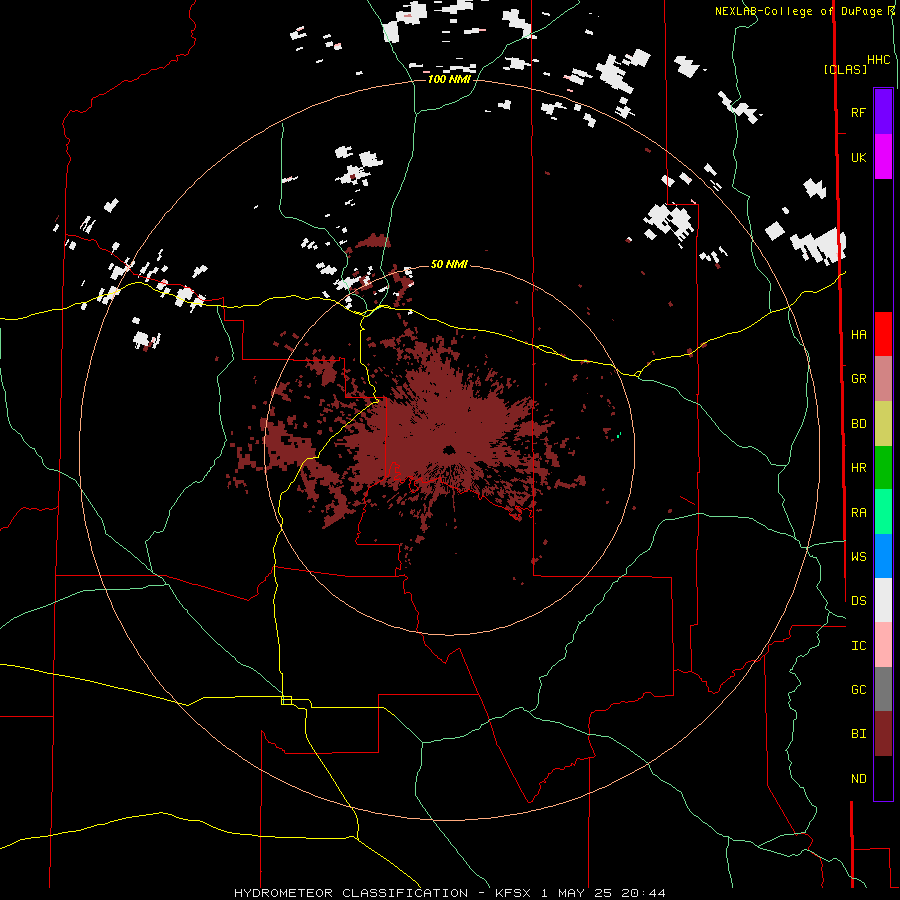
Task: Click the HA legend label
Action: point(858,334)
